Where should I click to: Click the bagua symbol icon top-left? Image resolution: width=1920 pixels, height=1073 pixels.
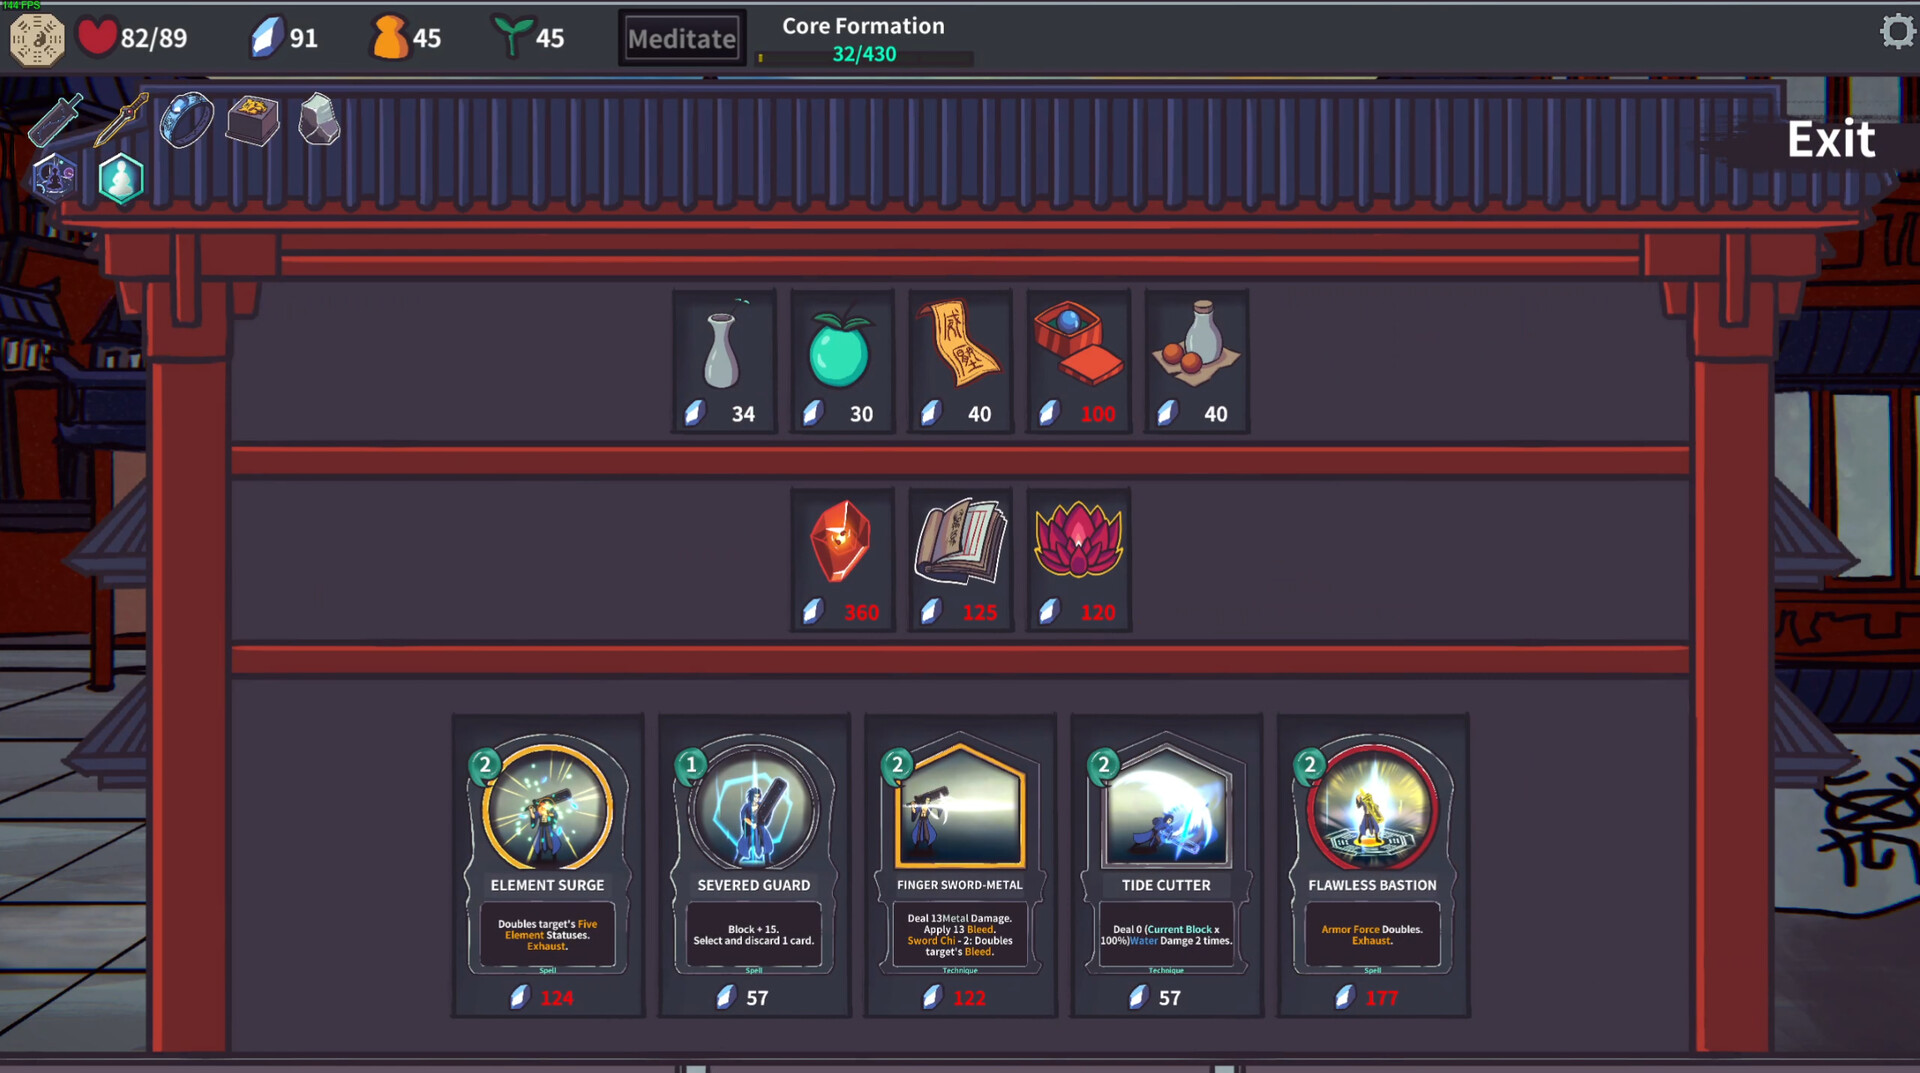click(37, 39)
